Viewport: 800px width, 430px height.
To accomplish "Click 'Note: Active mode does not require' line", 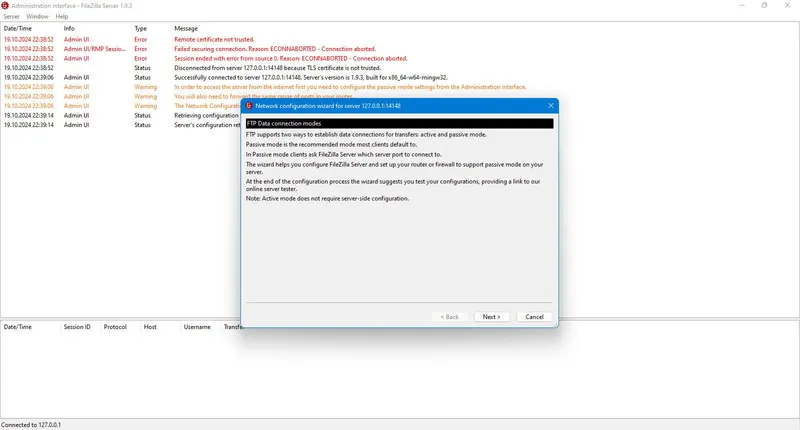I will pos(327,198).
